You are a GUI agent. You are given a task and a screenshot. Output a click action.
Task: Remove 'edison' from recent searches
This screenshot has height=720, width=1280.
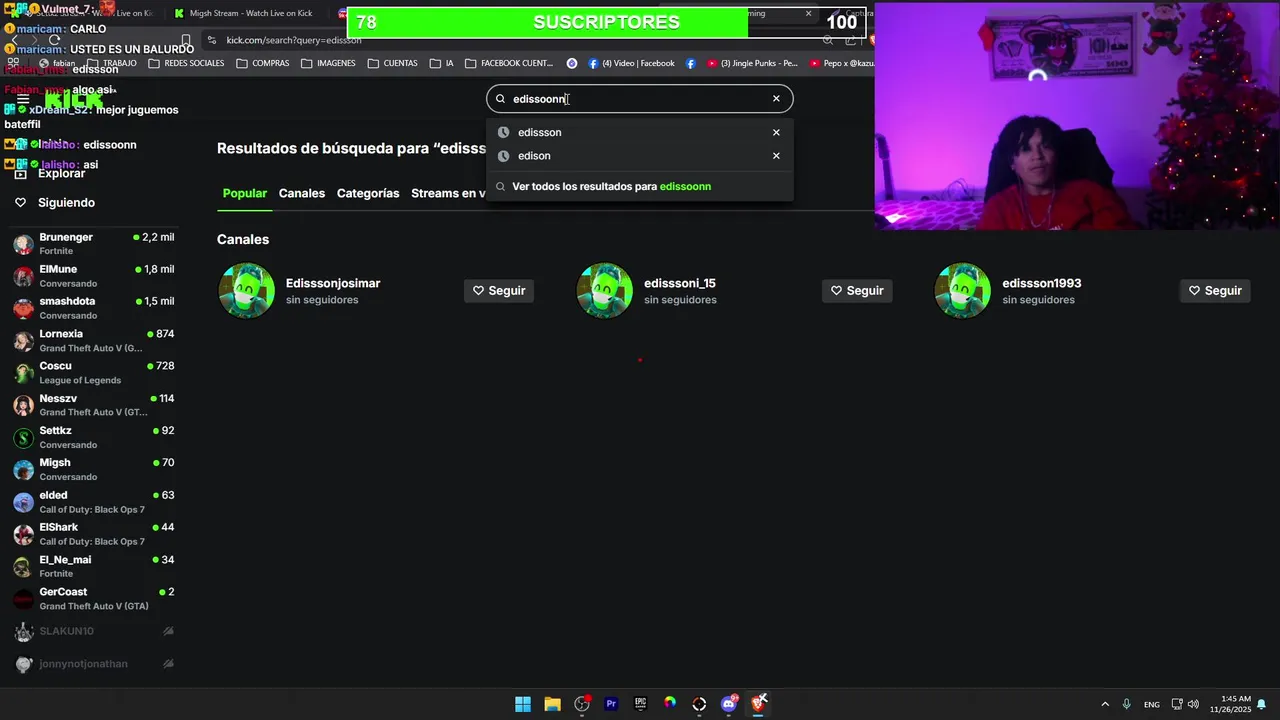tap(776, 156)
